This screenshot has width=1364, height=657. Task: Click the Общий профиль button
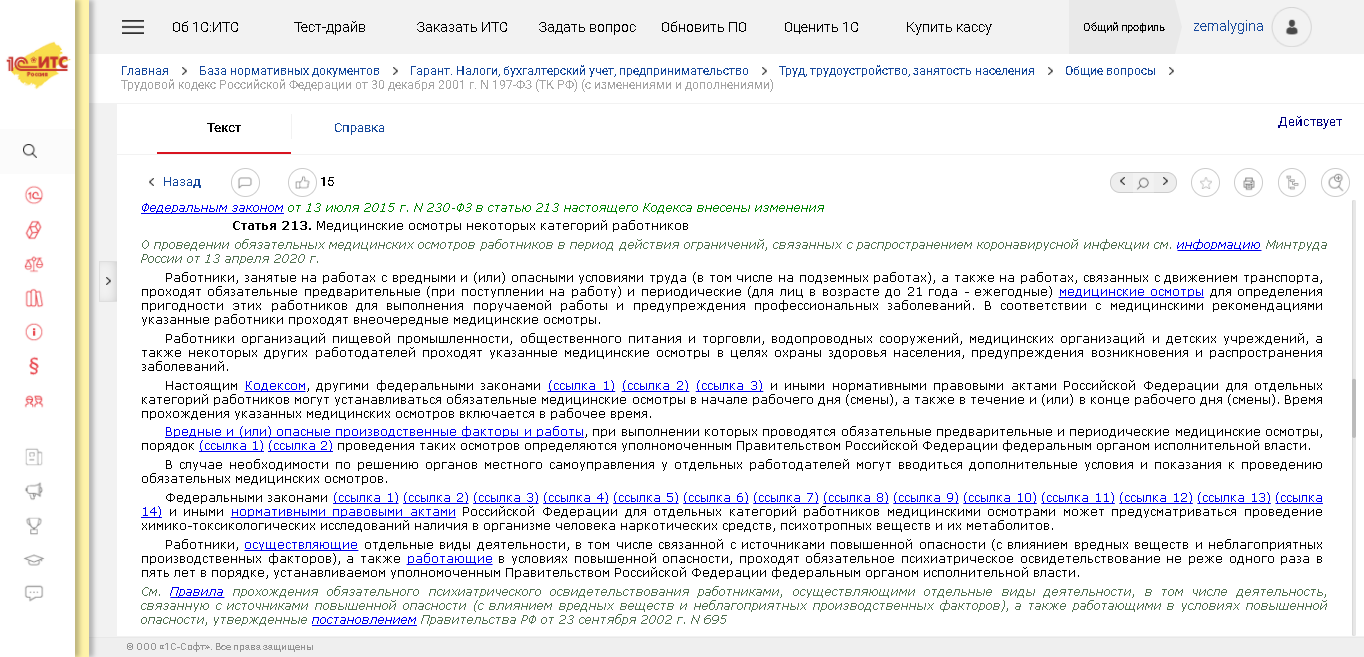pyautogui.click(x=1124, y=28)
